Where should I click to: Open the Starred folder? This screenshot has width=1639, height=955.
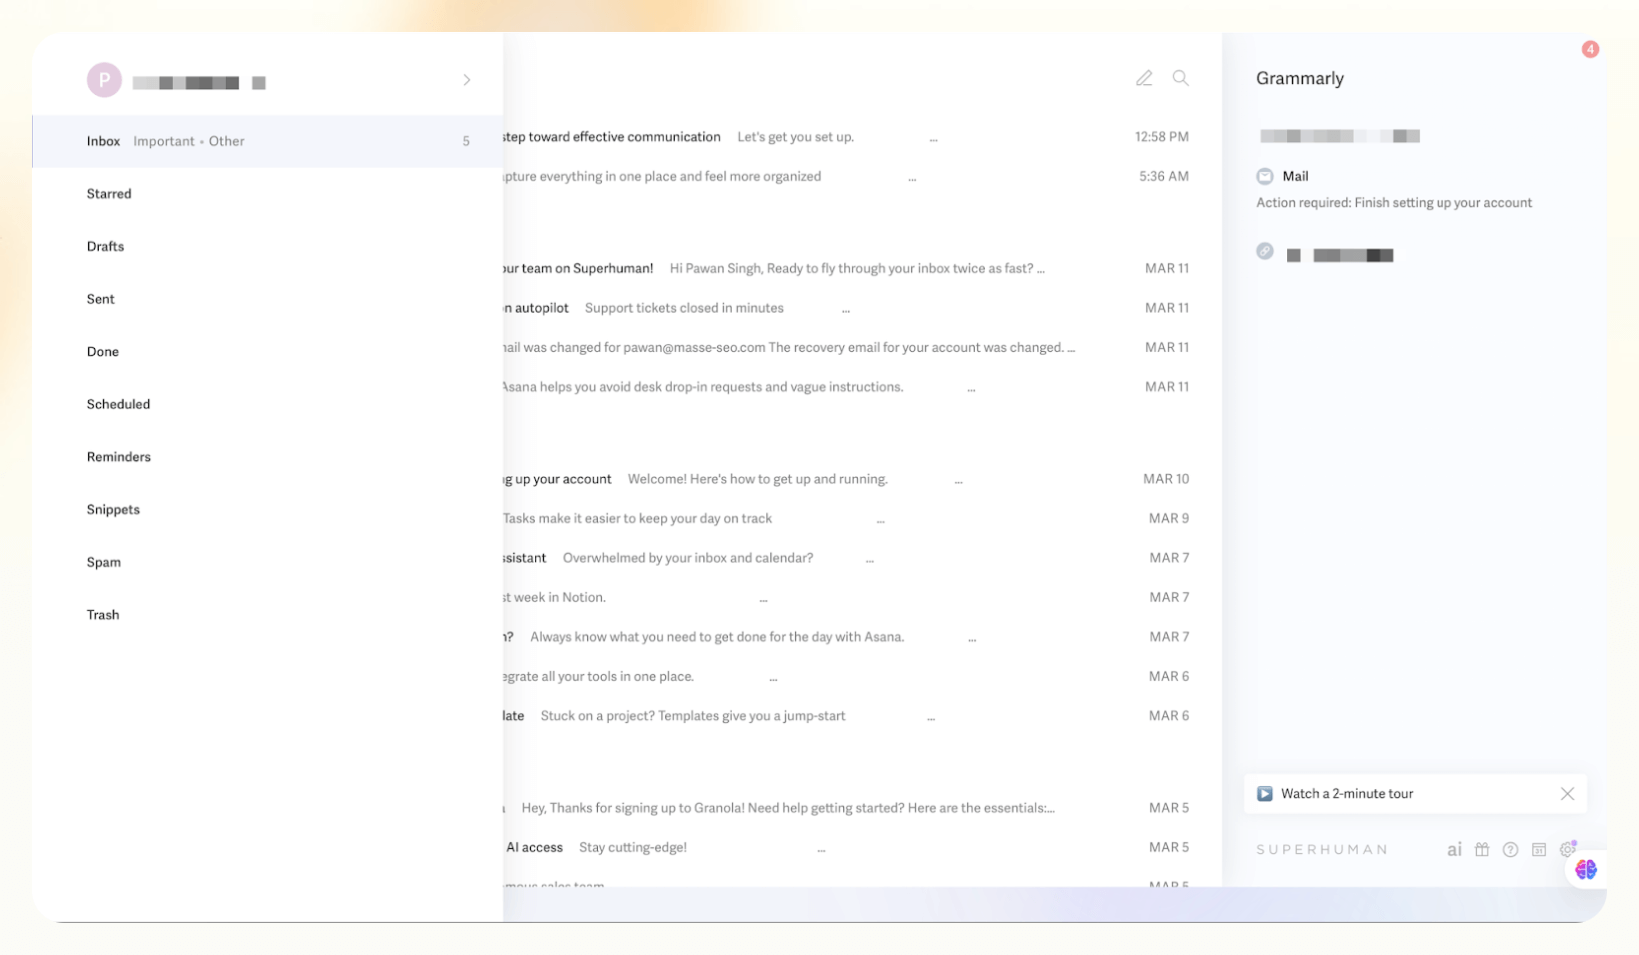109,194
